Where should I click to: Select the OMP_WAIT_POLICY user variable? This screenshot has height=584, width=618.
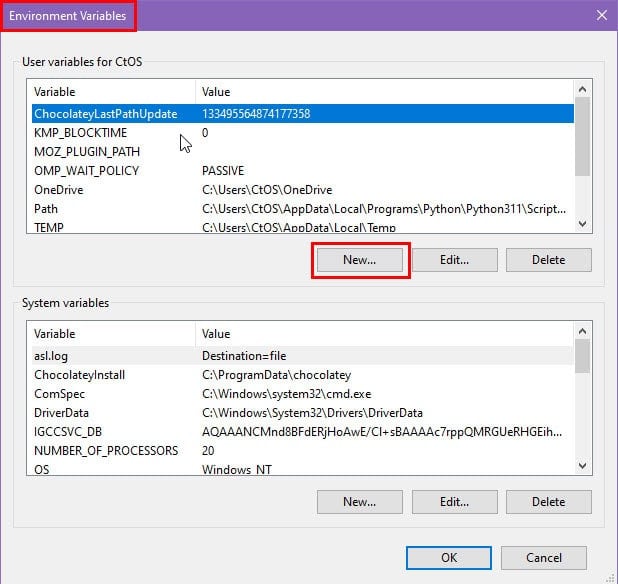pyautogui.click(x=303, y=171)
